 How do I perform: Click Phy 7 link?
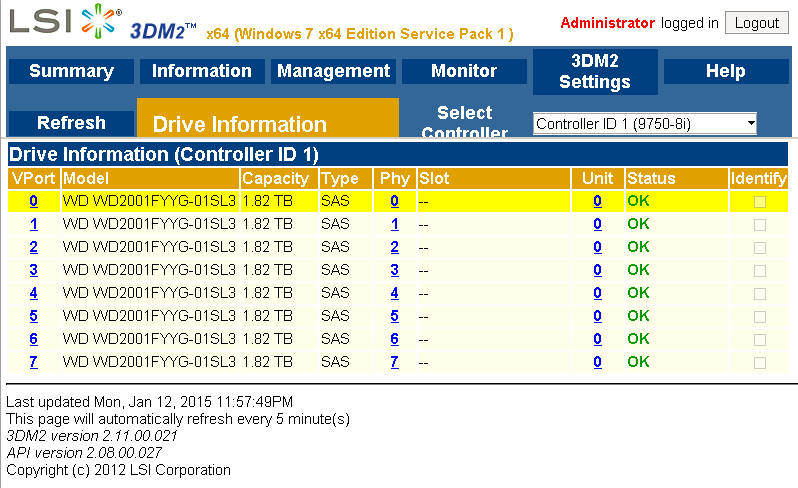click(x=394, y=362)
